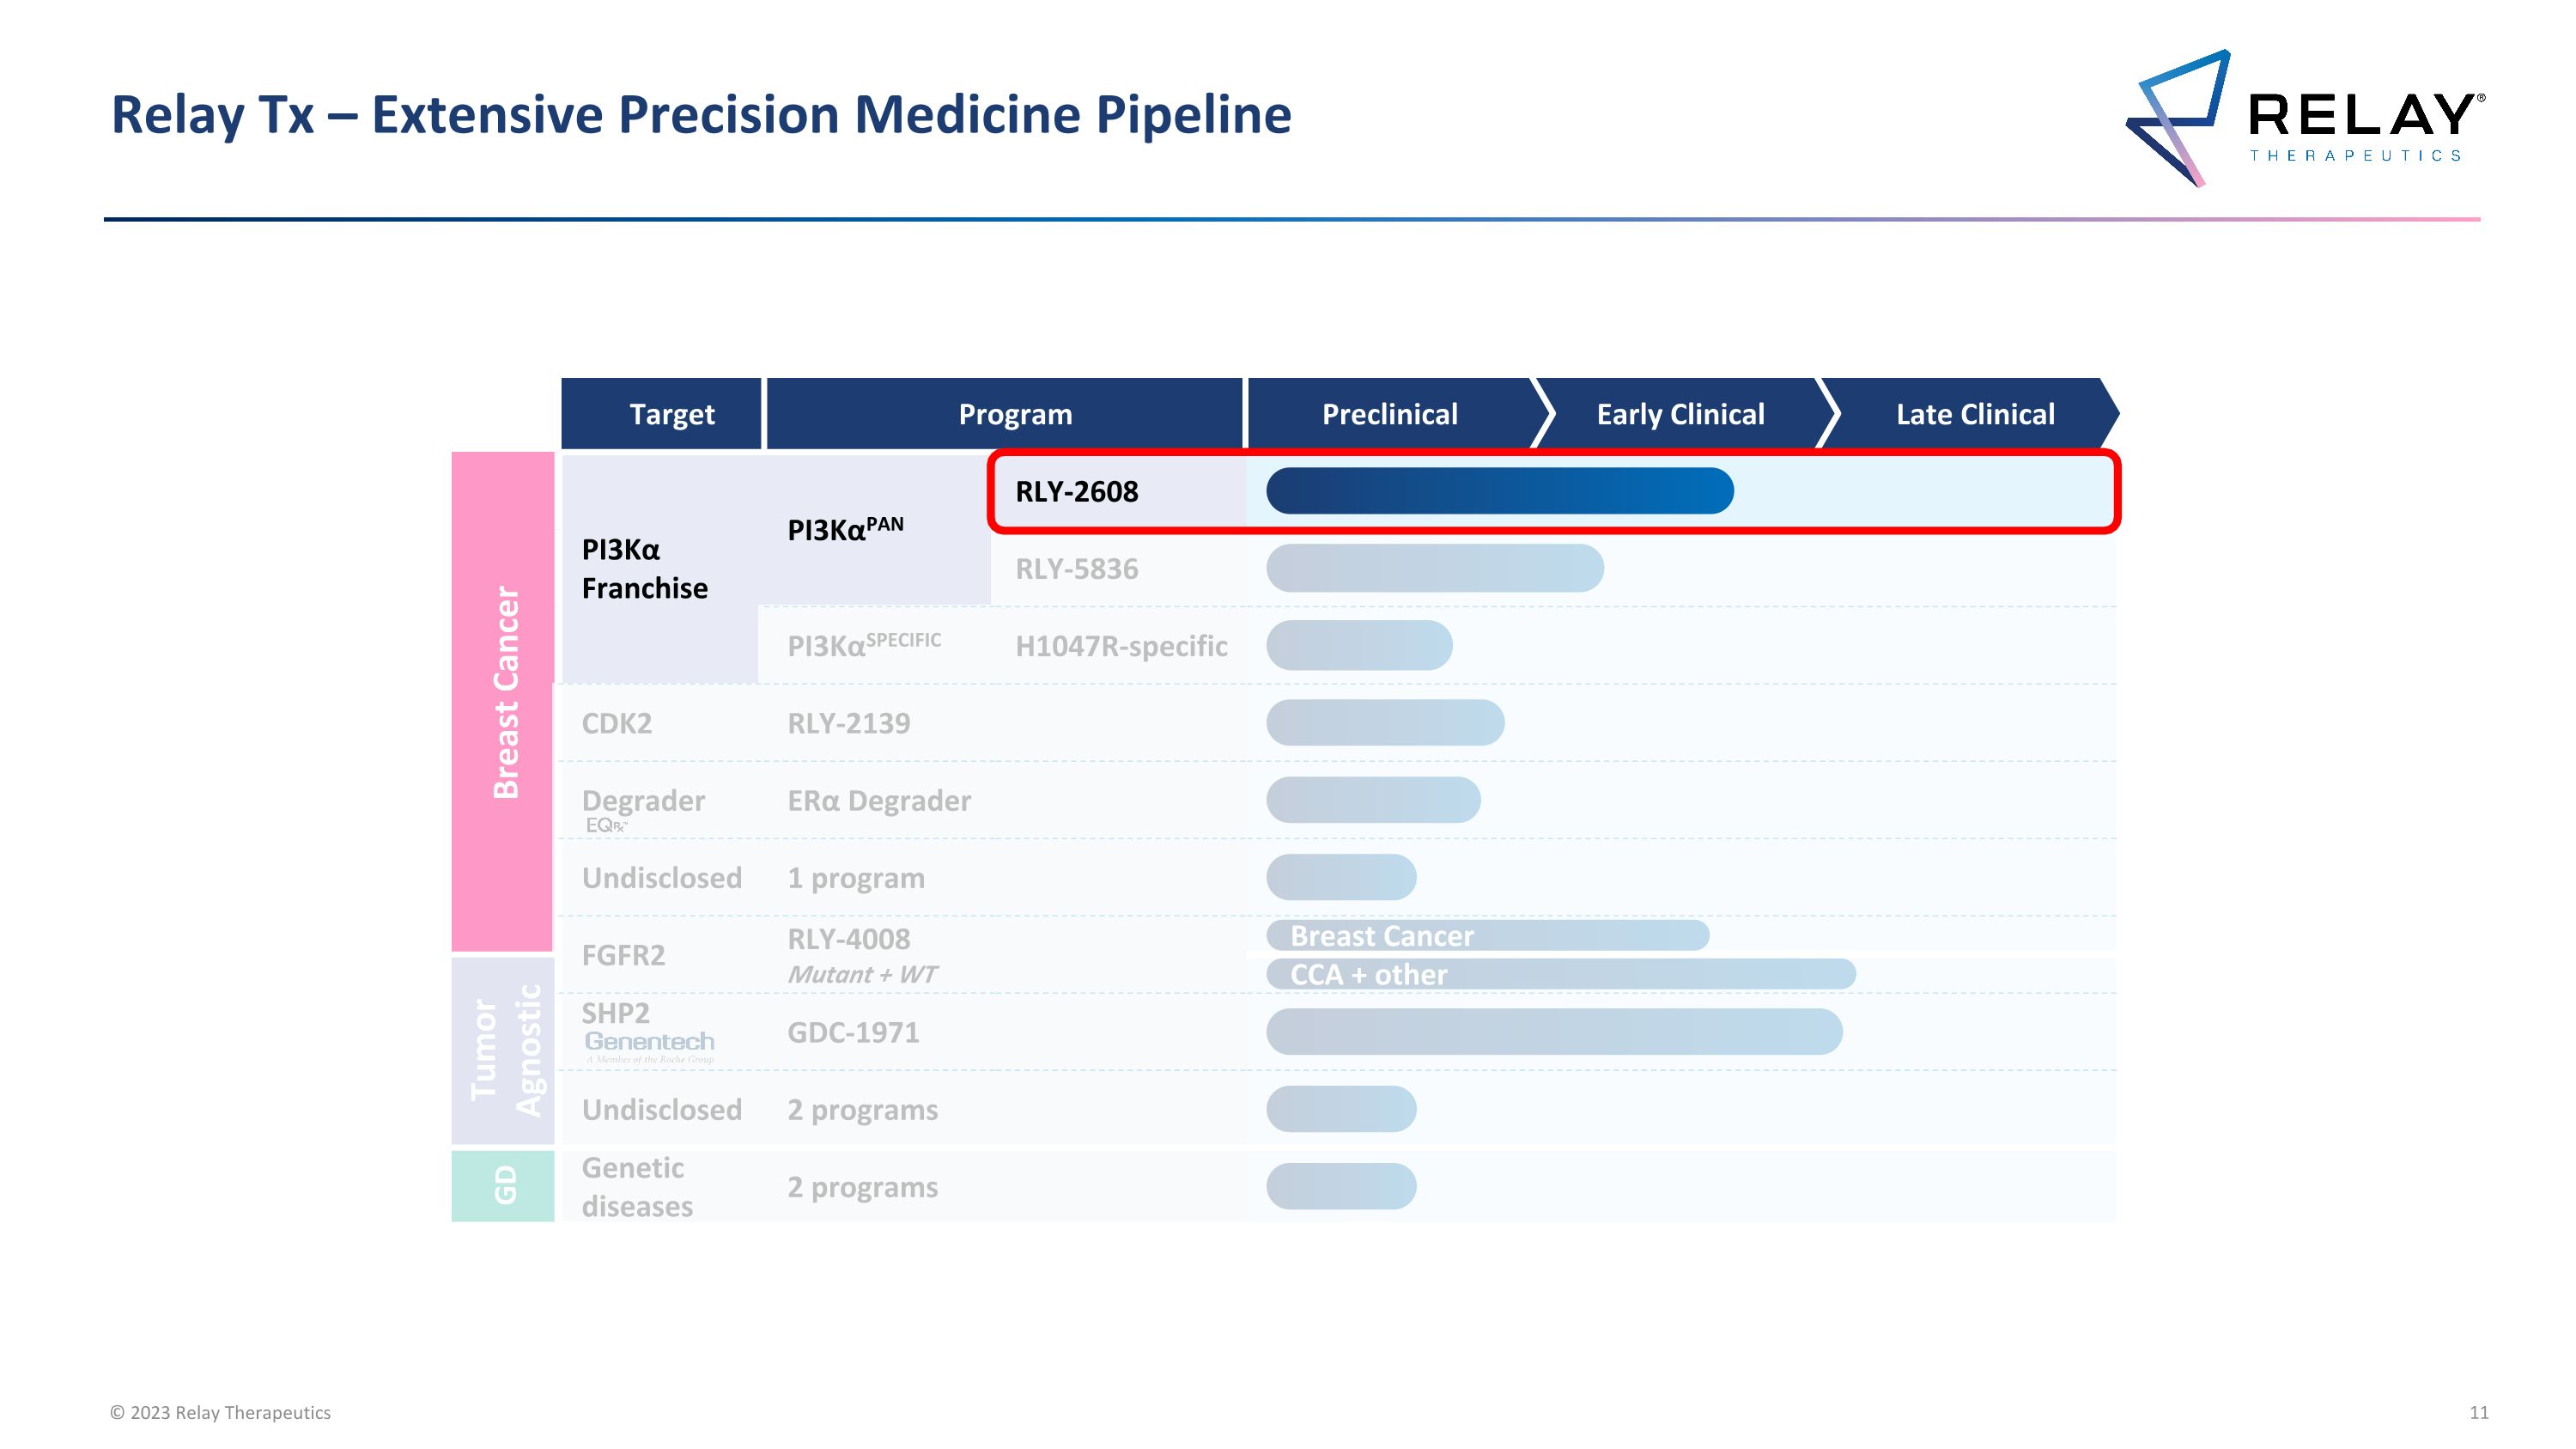Select the Late Clinical stage header

tap(1974, 414)
